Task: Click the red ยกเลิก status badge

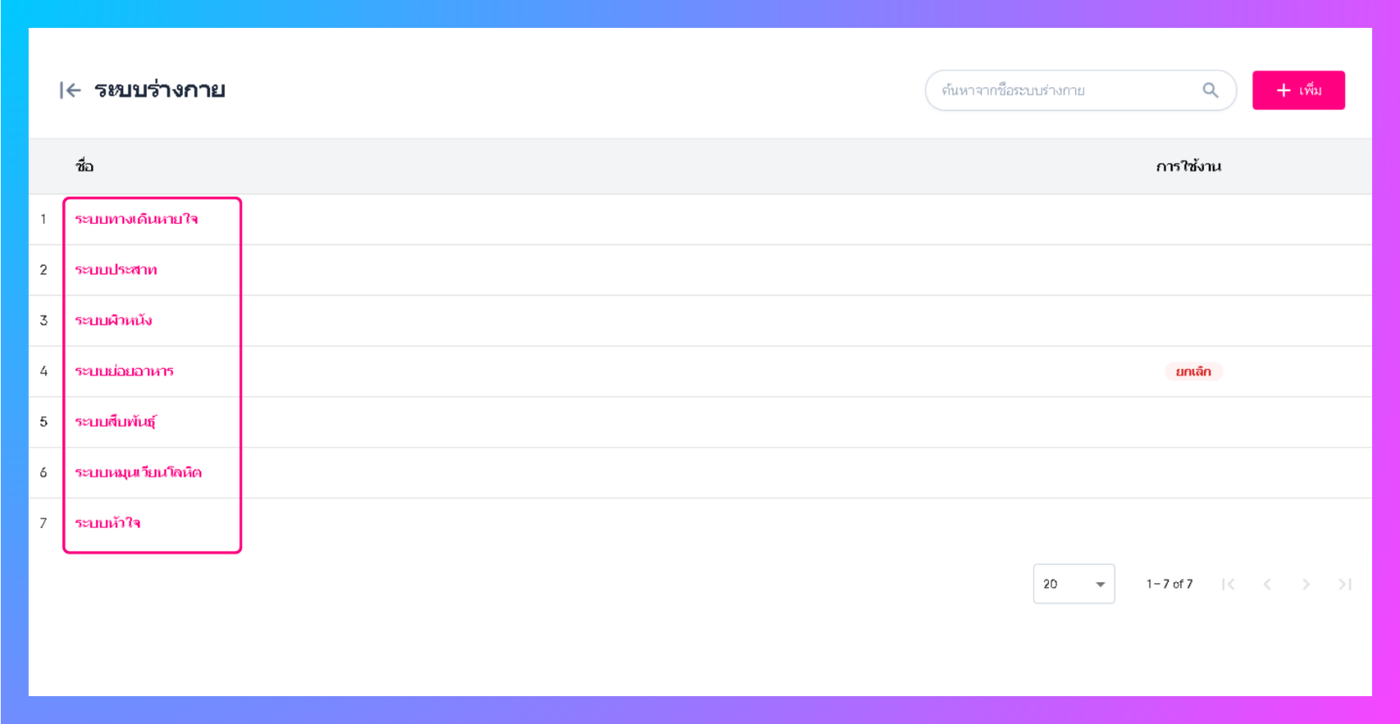Action: point(1193,371)
